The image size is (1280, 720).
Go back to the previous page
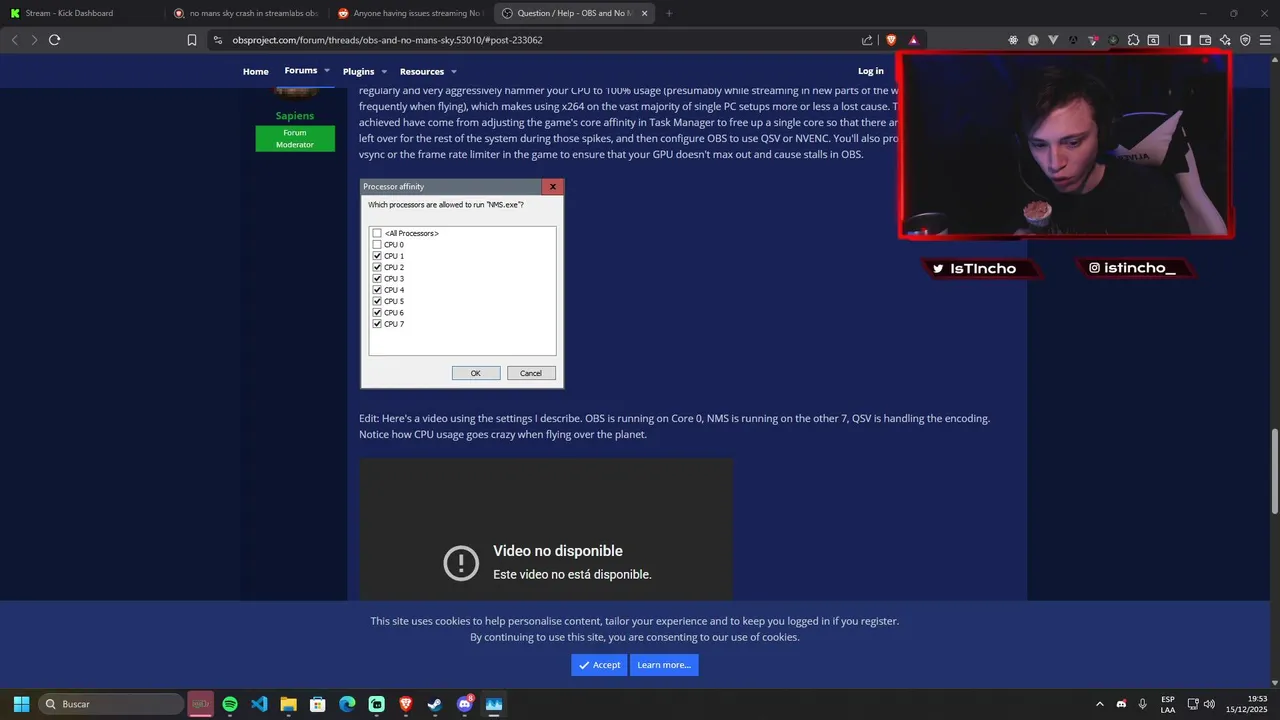click(x=14, y=40)
